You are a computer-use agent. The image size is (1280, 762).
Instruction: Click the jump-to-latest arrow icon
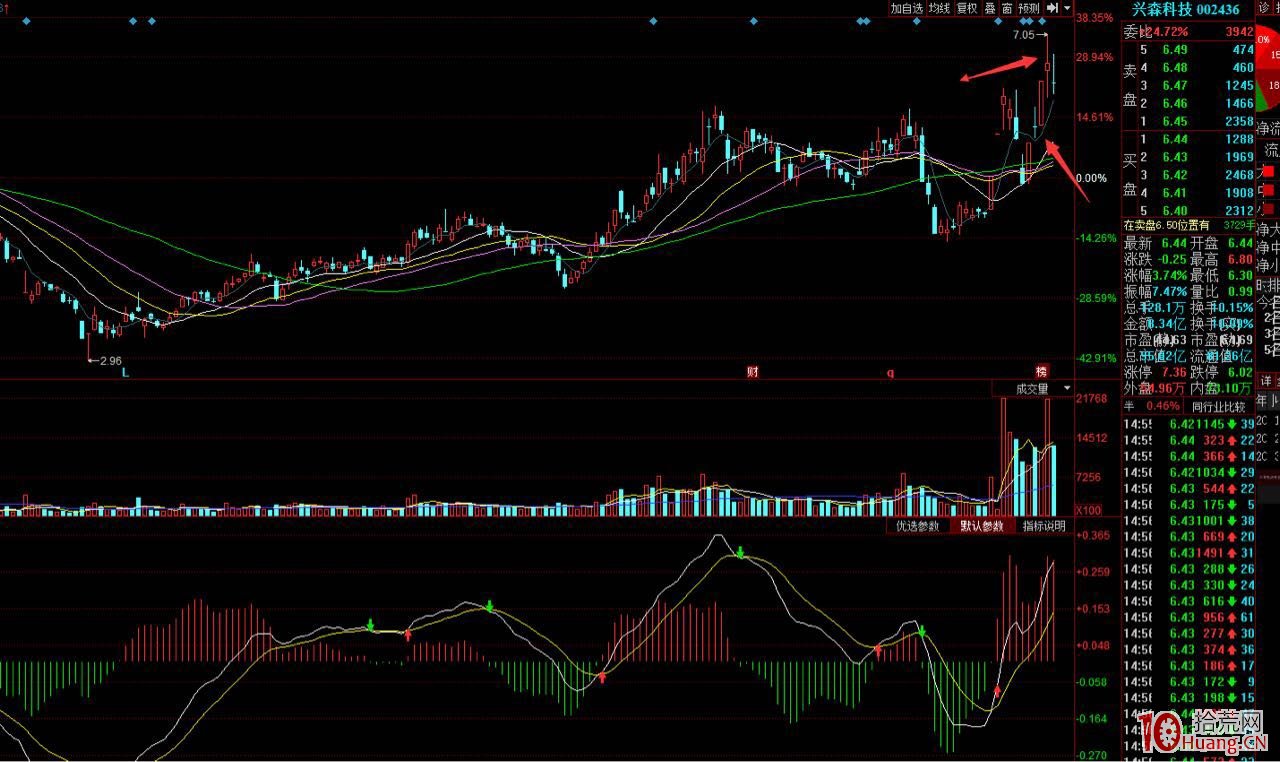click(1052, 8)
